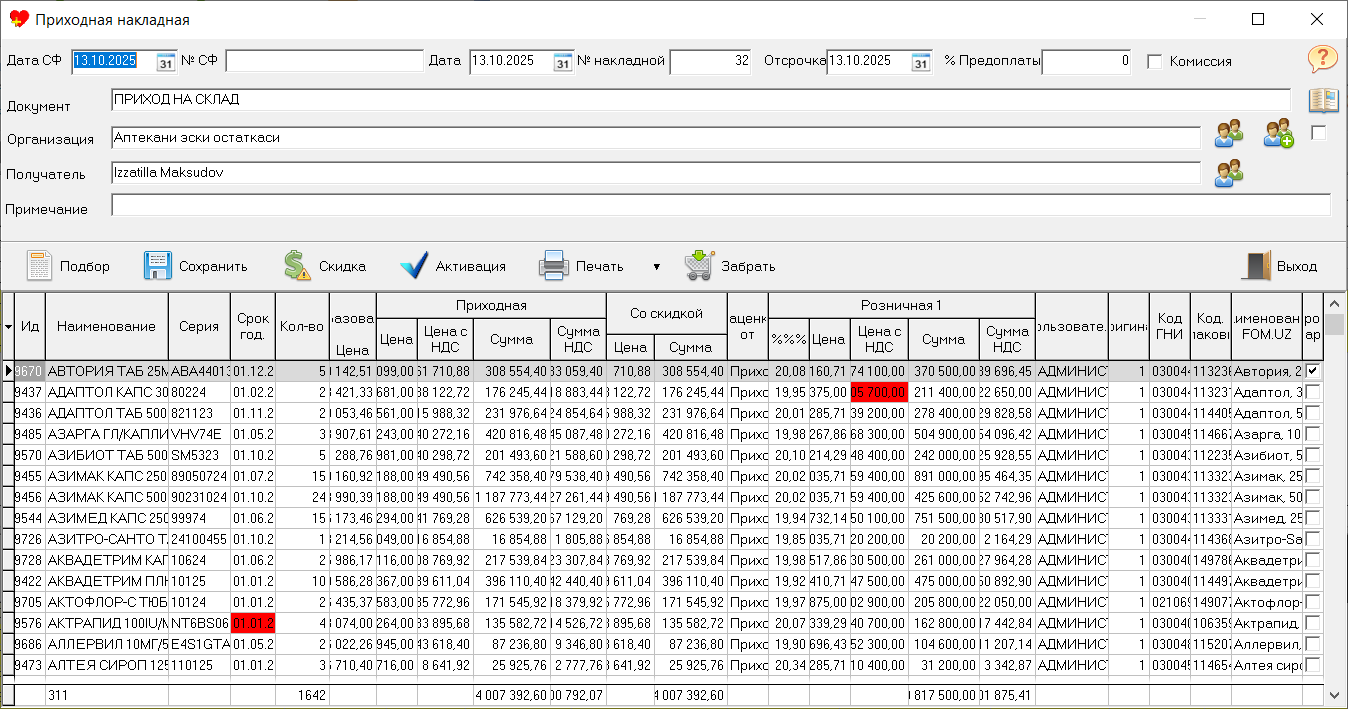This screenshot has height=709, width=1348.
Task: Expand the Печать dropdown arrow
Action: [x=656, y=267]
